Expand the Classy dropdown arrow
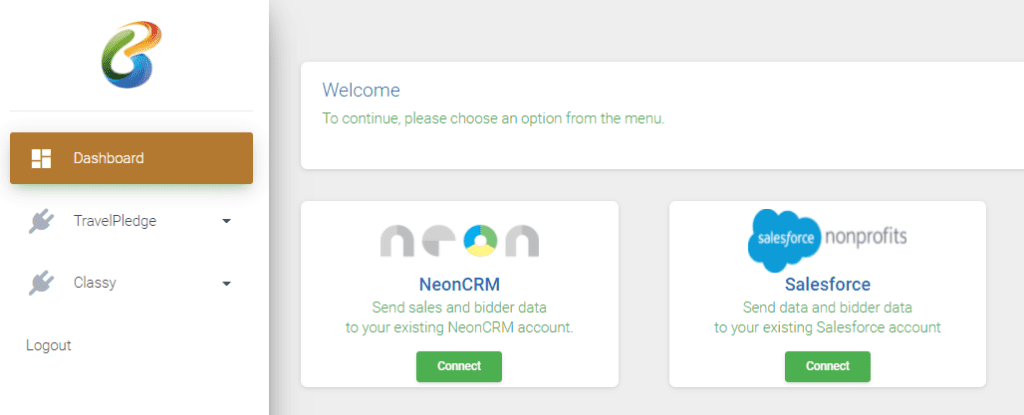 pos(226,284)
